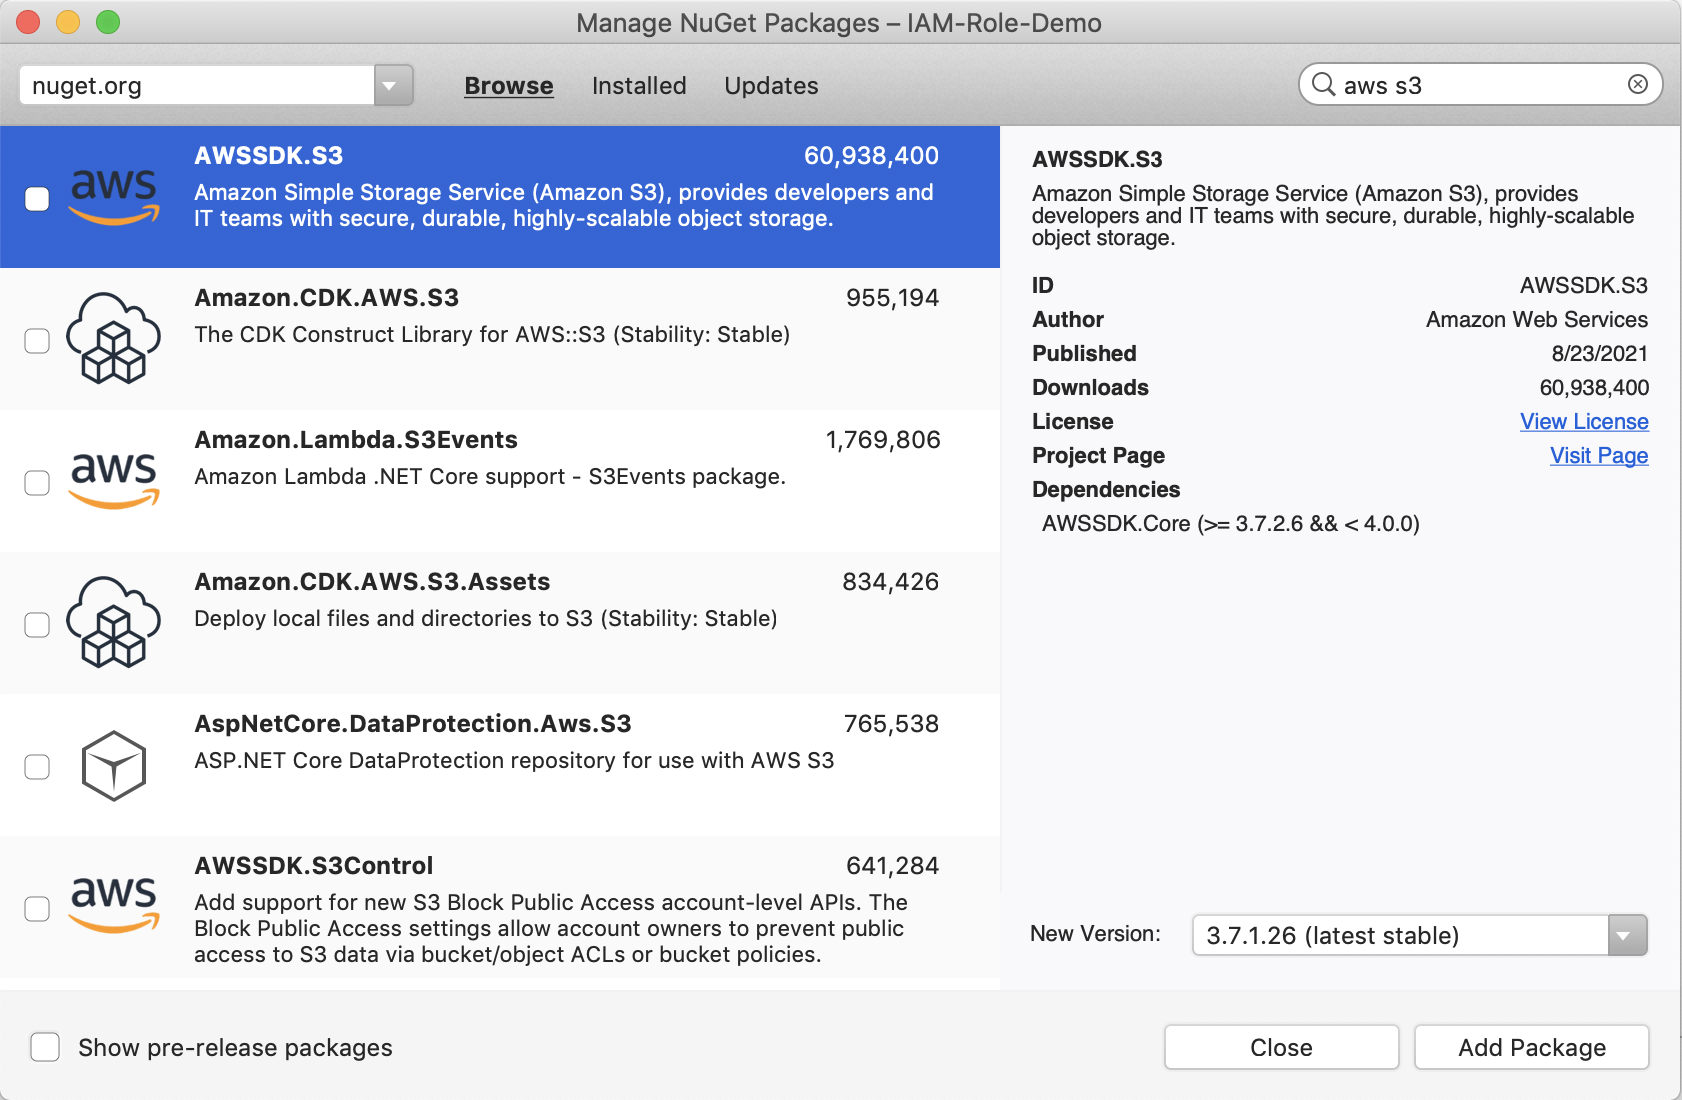The height and width of the screenshot is (1100, 1682).
Task: Click the S3 Block Public Access description
Action: click(551, 928)
